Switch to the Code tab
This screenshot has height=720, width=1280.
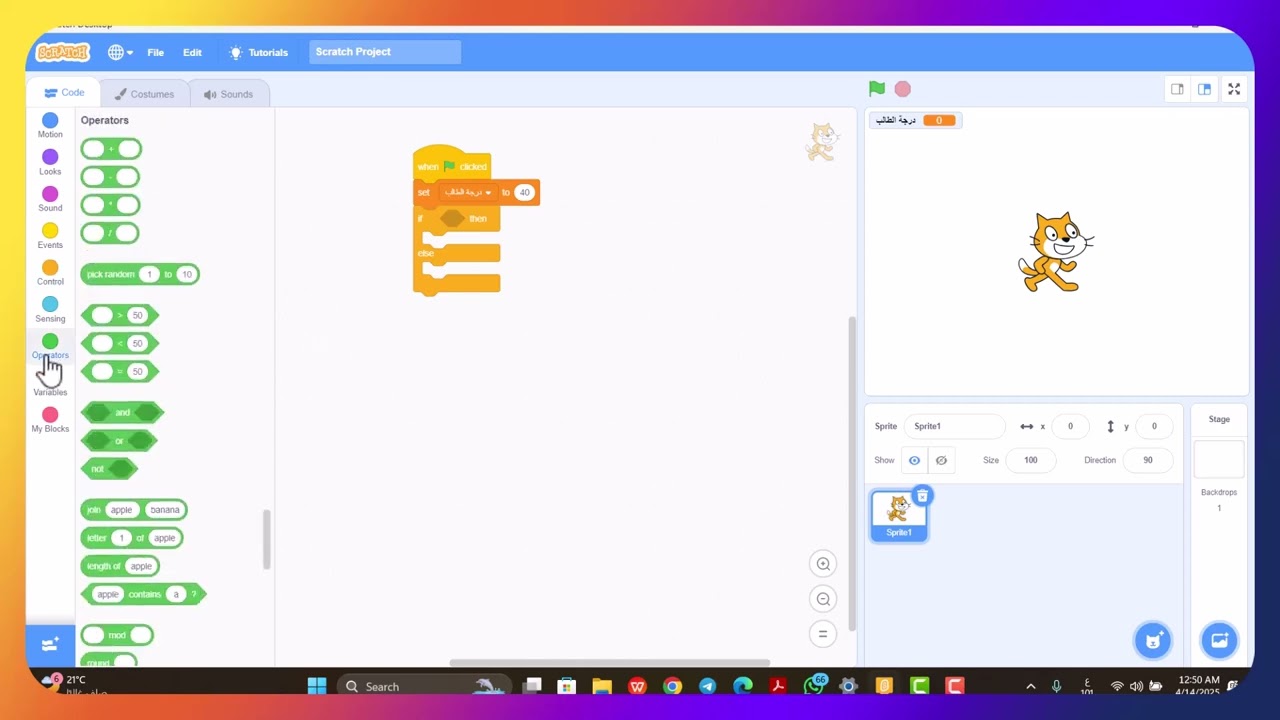[64, 93]
